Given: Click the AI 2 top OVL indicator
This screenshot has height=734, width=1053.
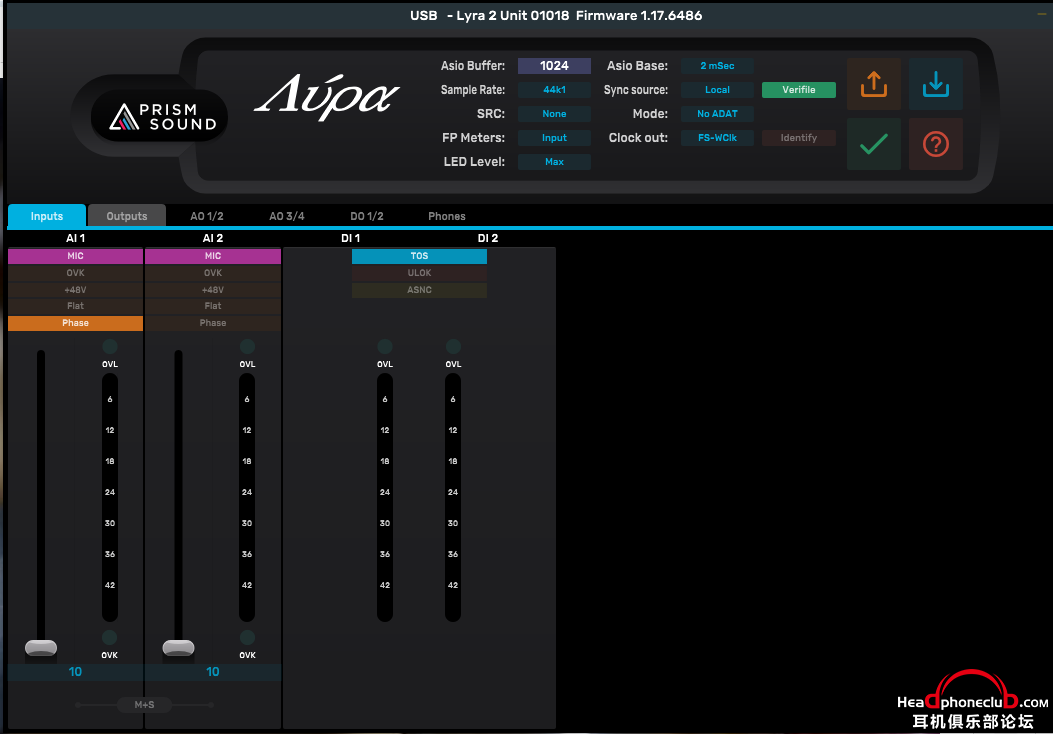Looking at the screenshot, I should [x=247, y=347].
